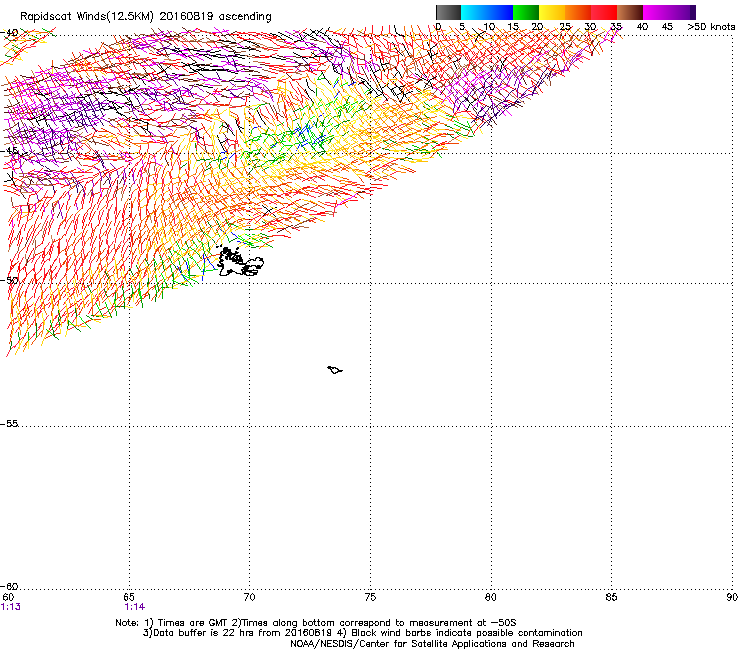
Task: Click the small Heard Island outline
Action: (x=335, y=370)
